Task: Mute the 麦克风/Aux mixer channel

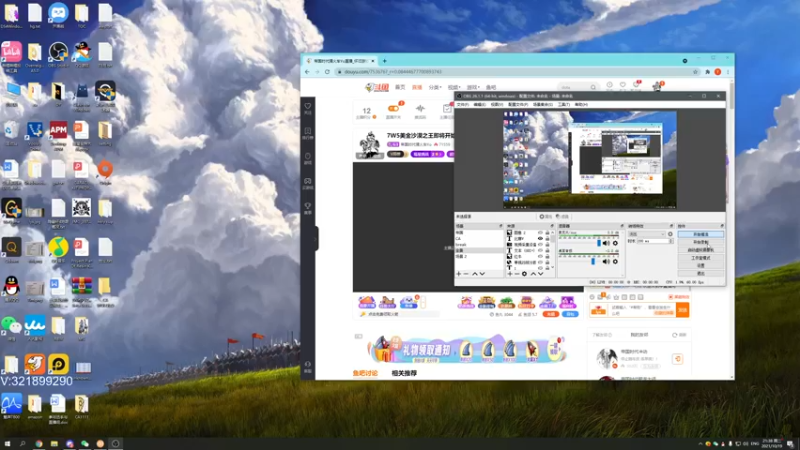Action: pos(606,243)
